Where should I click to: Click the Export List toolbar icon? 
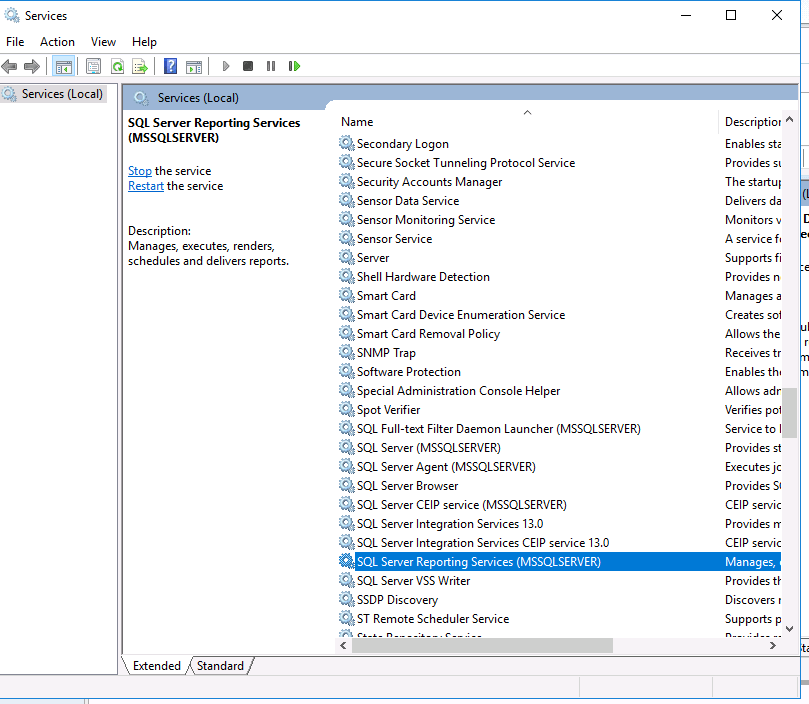(140, 67)
